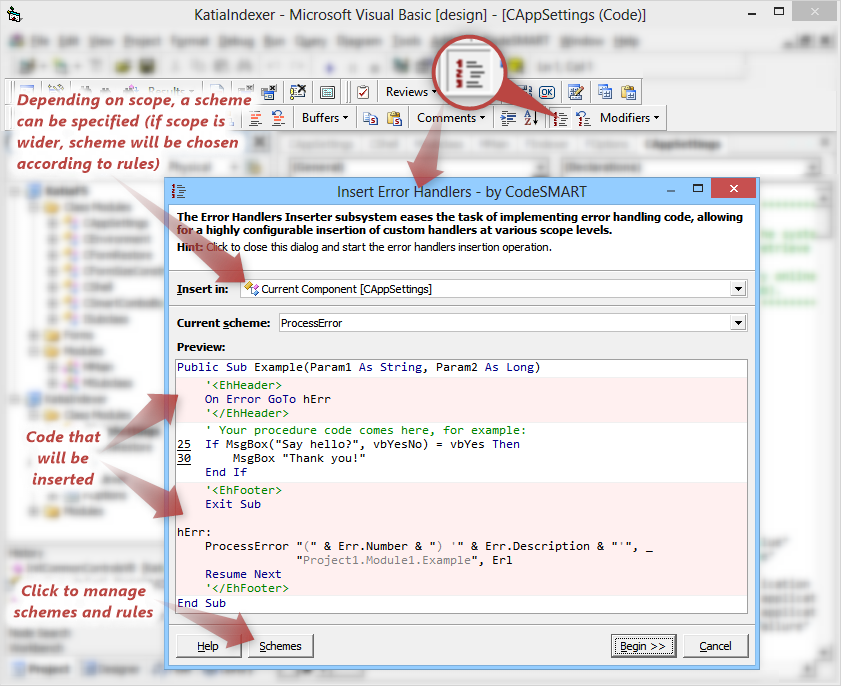Click the Visual Basic app icon in title bar
This screenshot has height=686, width=841.
(x=14, y=14)
